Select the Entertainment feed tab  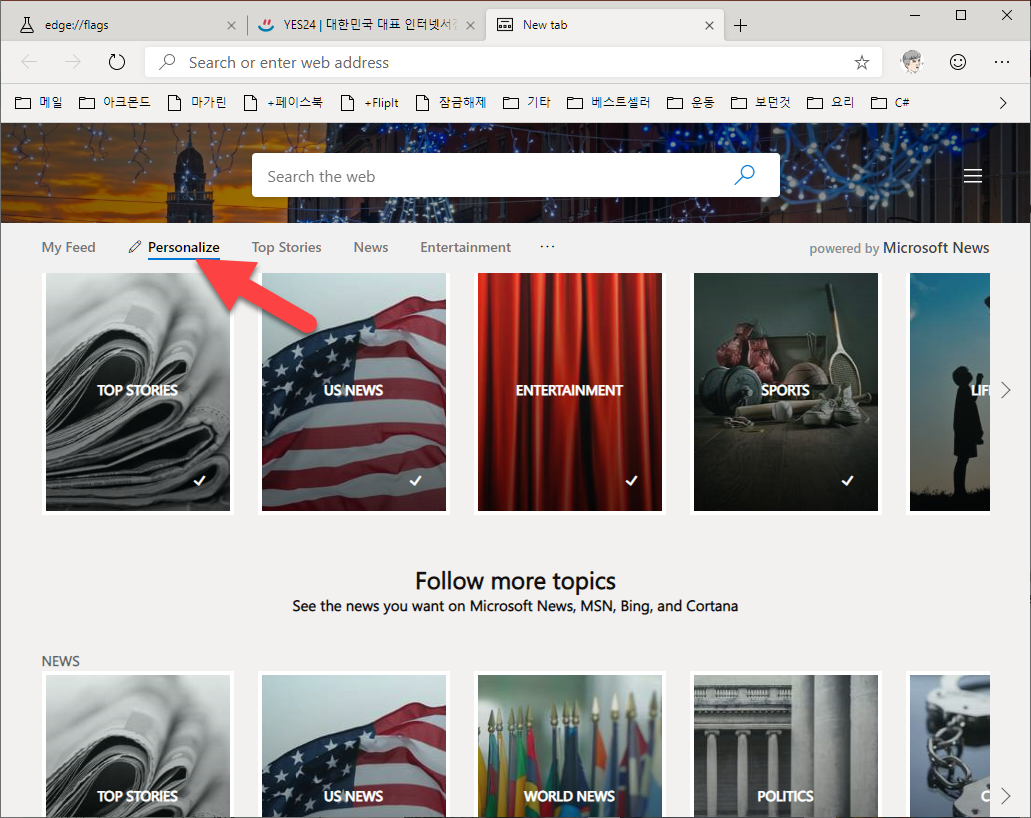[466, 247]
